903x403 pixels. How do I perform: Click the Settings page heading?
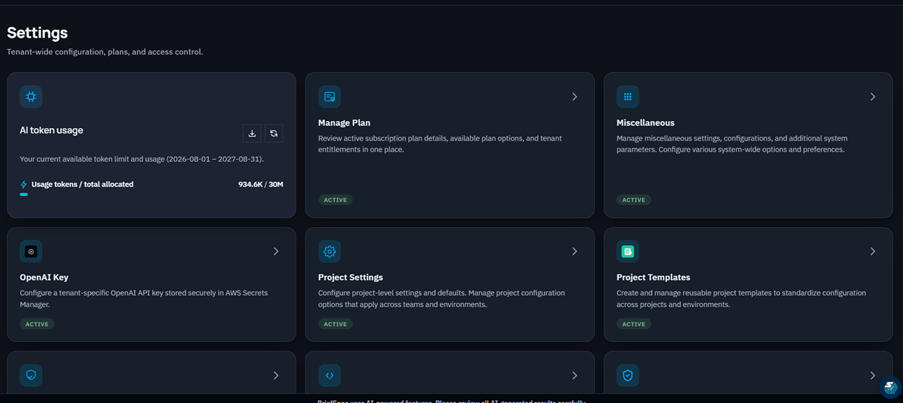37,33
